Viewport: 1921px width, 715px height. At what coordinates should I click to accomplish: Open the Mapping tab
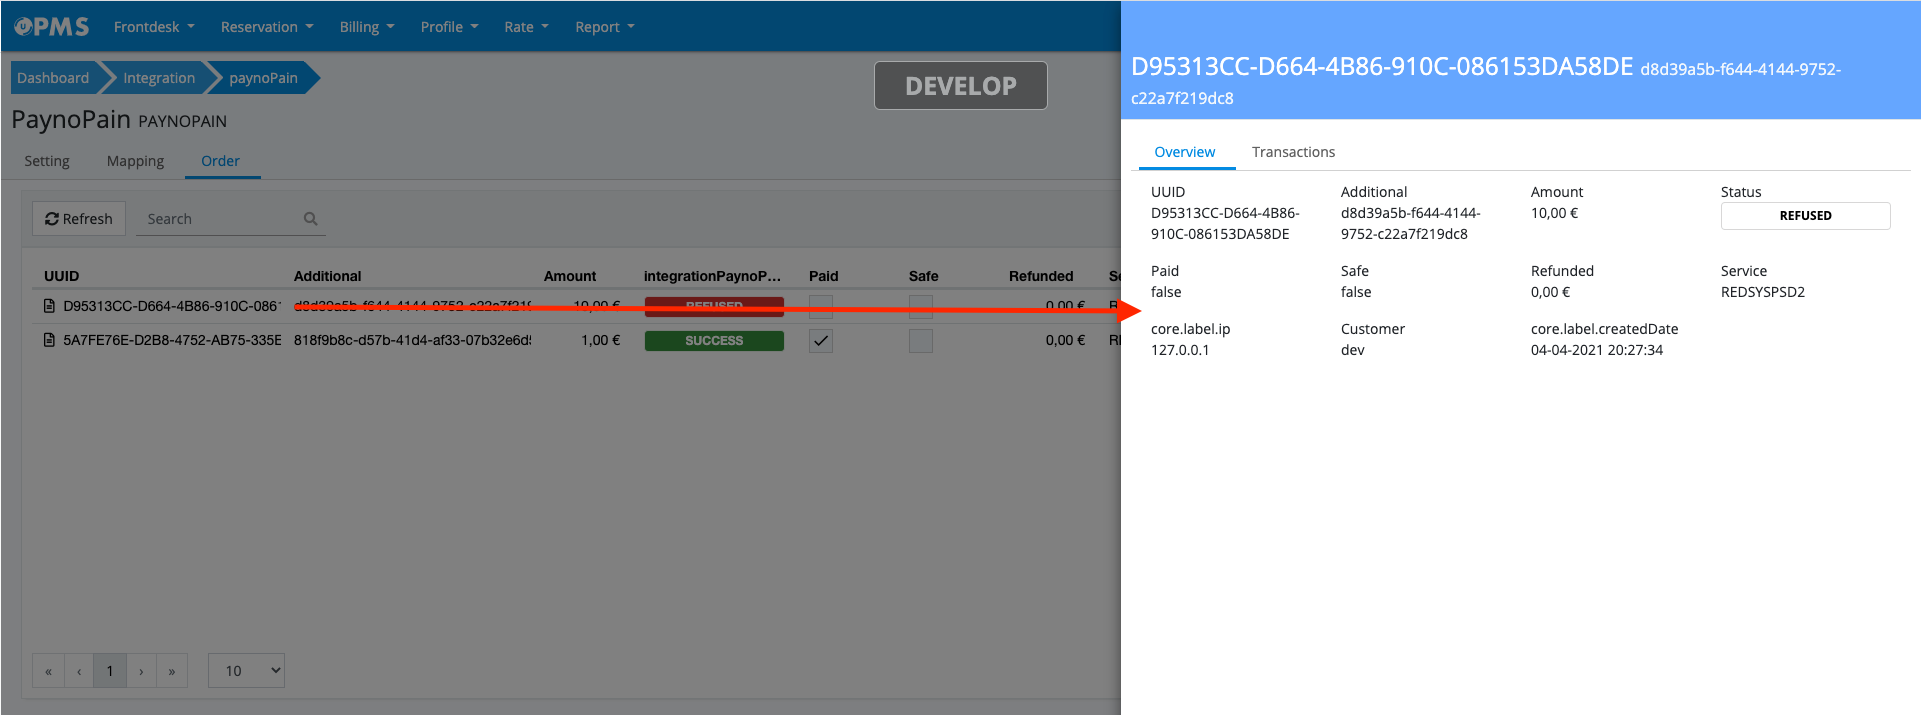[x=135, y=161]
